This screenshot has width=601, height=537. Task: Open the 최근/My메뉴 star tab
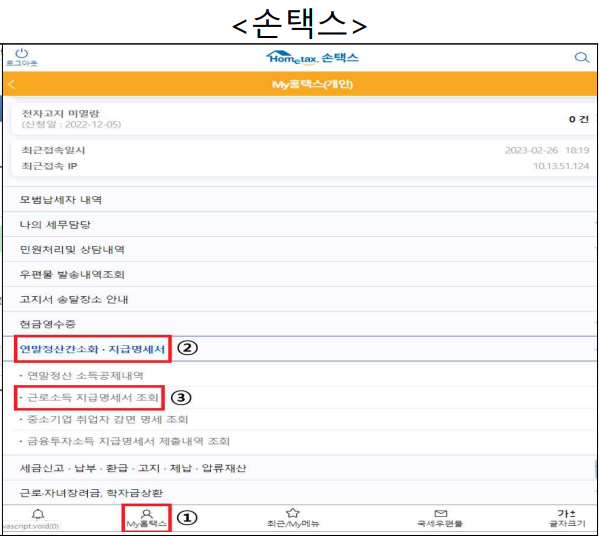293,518
